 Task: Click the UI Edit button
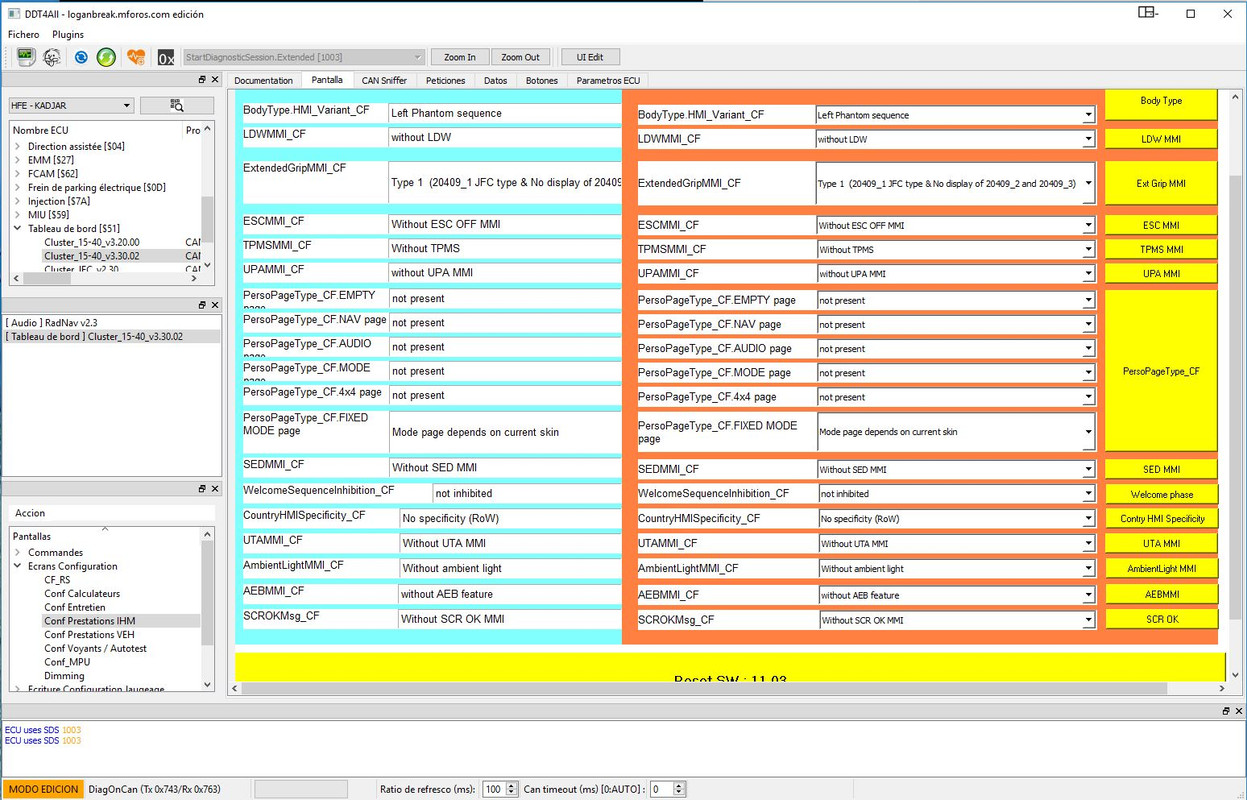coord(590,57)
